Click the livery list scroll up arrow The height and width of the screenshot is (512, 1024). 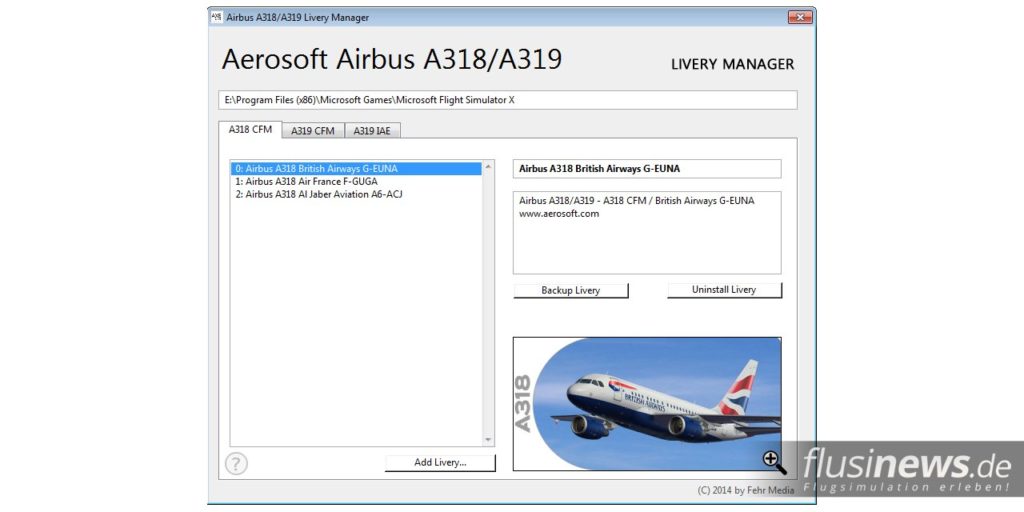(x=488, y=167)
